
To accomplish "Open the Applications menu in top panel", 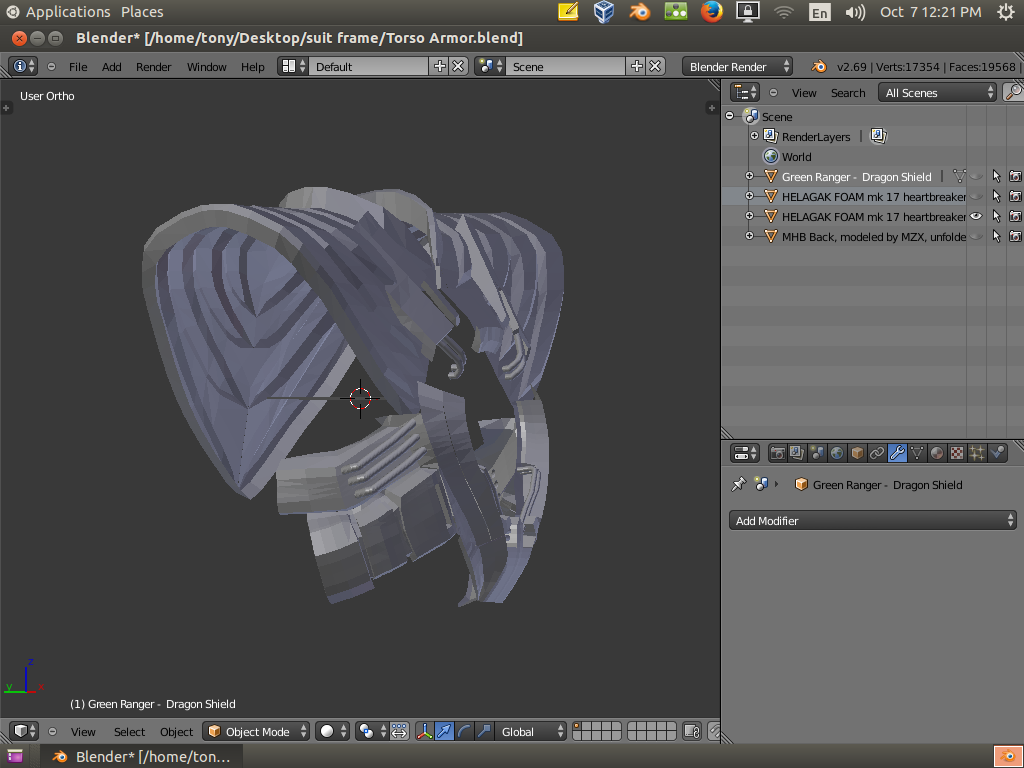I will [68, 12].
